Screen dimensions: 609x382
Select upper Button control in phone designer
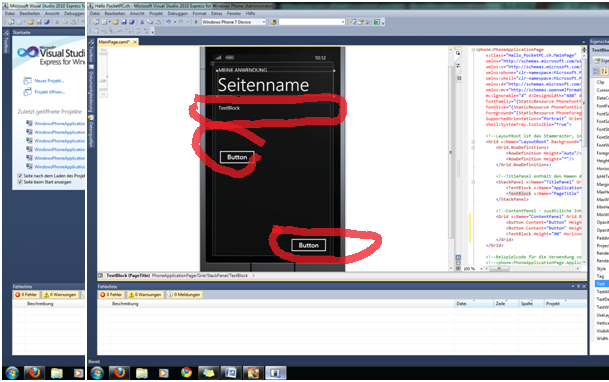[x=237, y=157]
